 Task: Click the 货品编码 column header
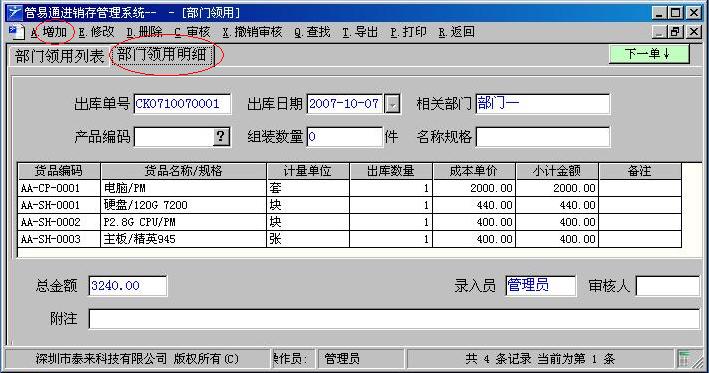(x=59, y=171)
